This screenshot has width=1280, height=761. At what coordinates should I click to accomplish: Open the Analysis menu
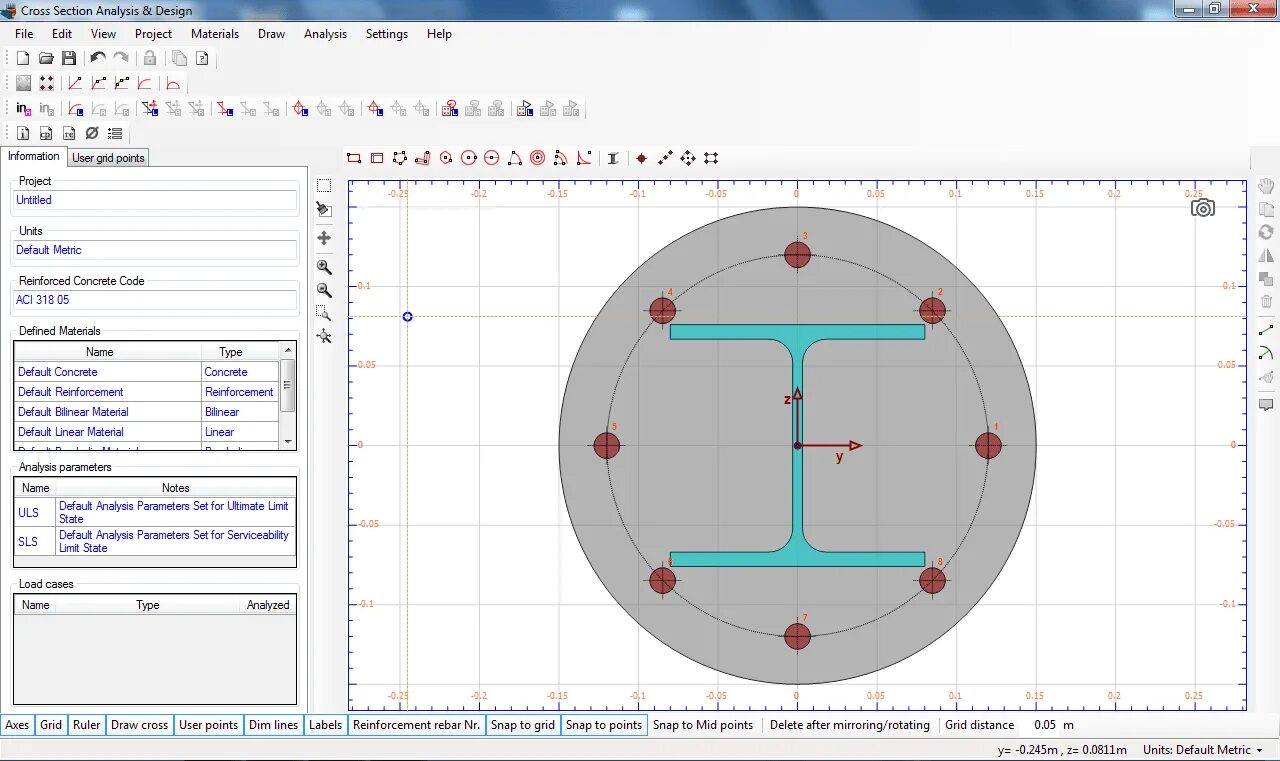325,33
